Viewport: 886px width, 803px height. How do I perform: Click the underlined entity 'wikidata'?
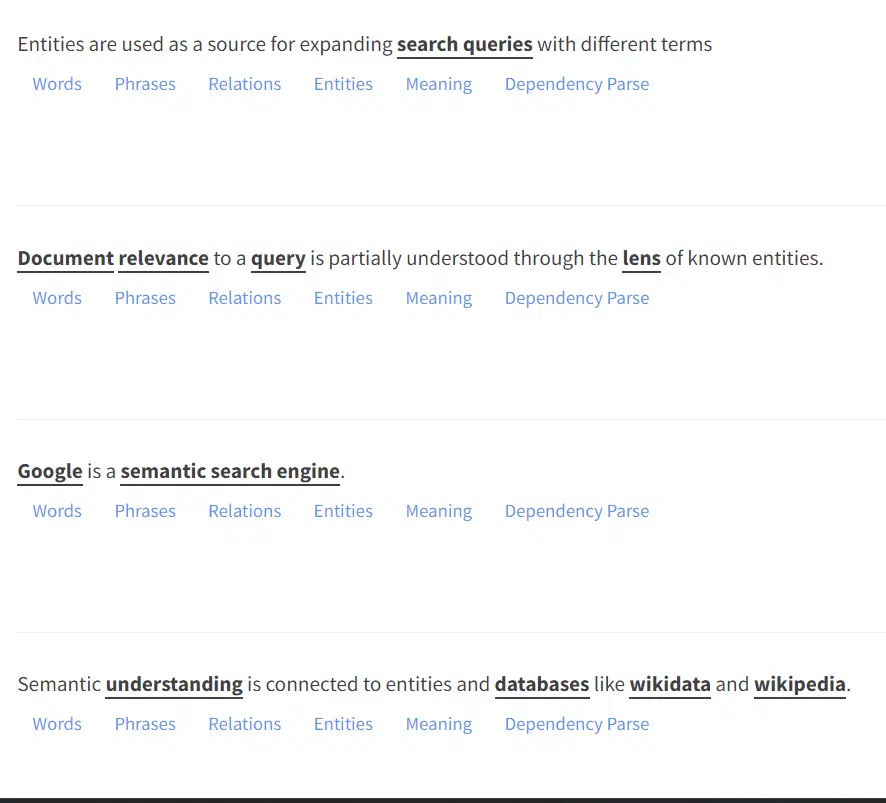tap(670, 685)
